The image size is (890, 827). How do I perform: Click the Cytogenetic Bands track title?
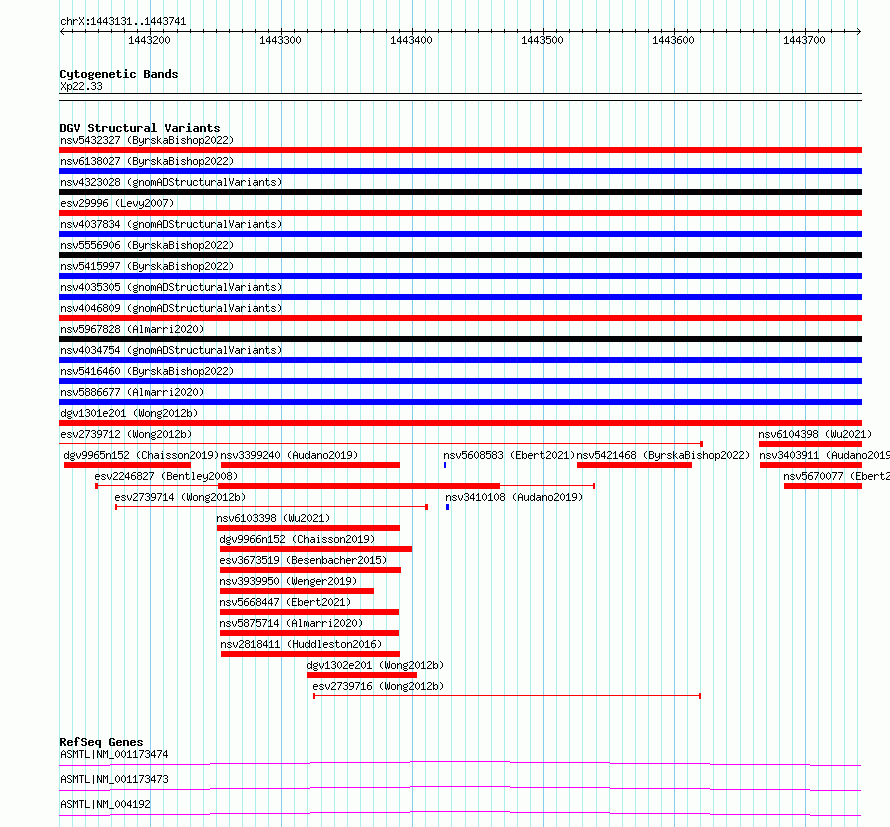pos(119,74)
